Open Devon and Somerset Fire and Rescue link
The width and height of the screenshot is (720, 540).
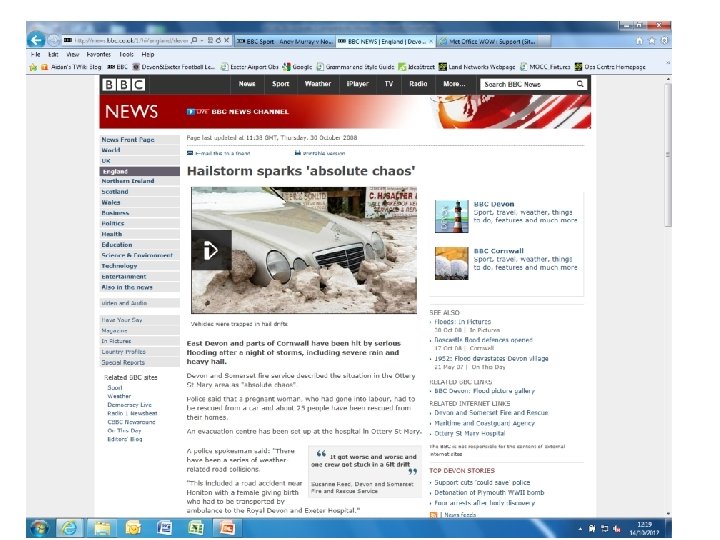tap(491, 413)
